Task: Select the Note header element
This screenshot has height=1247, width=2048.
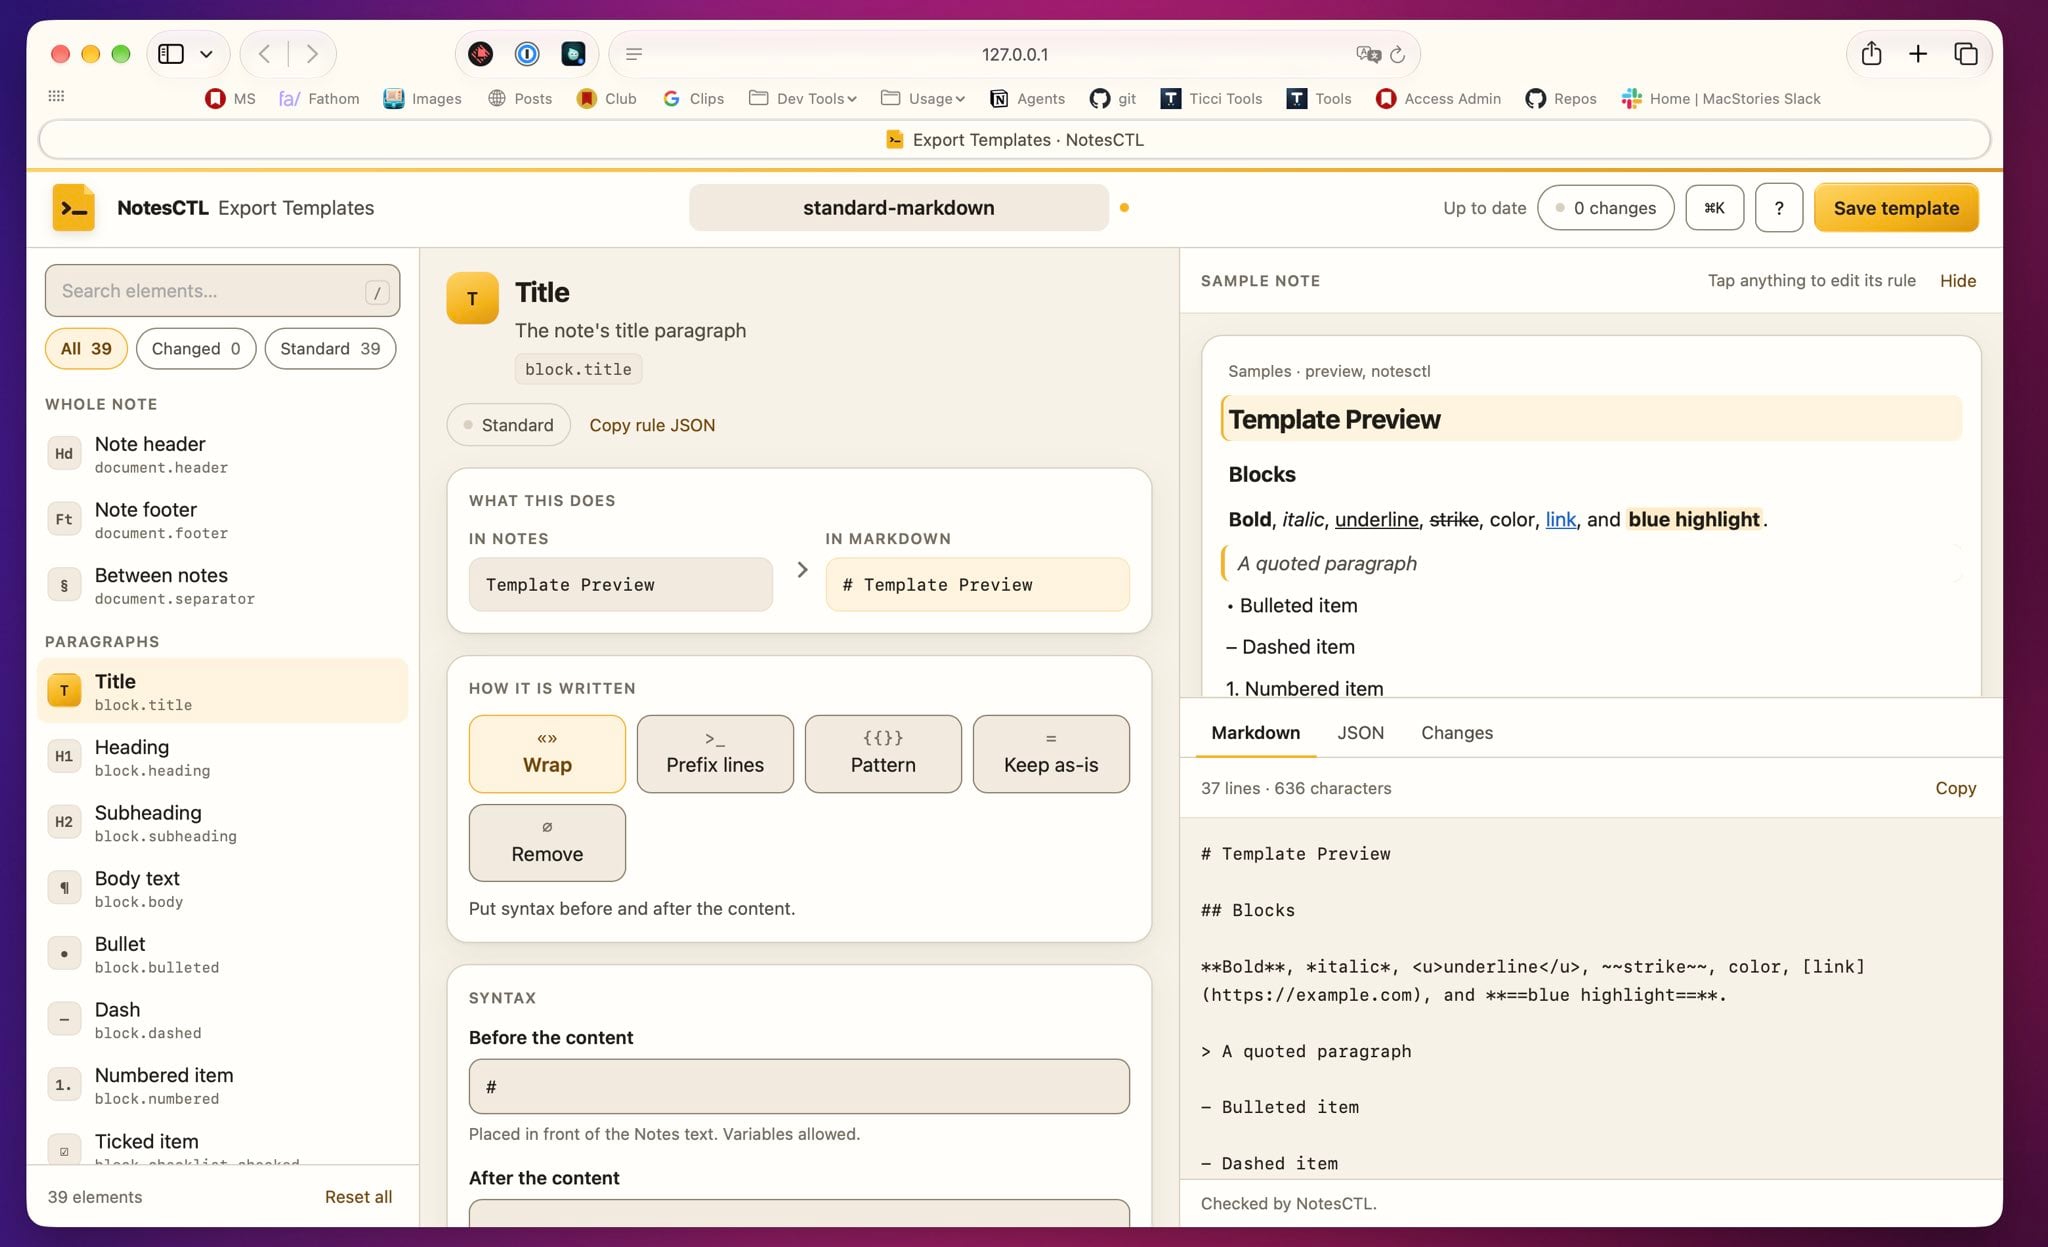Action: click(x=222, y=454)
